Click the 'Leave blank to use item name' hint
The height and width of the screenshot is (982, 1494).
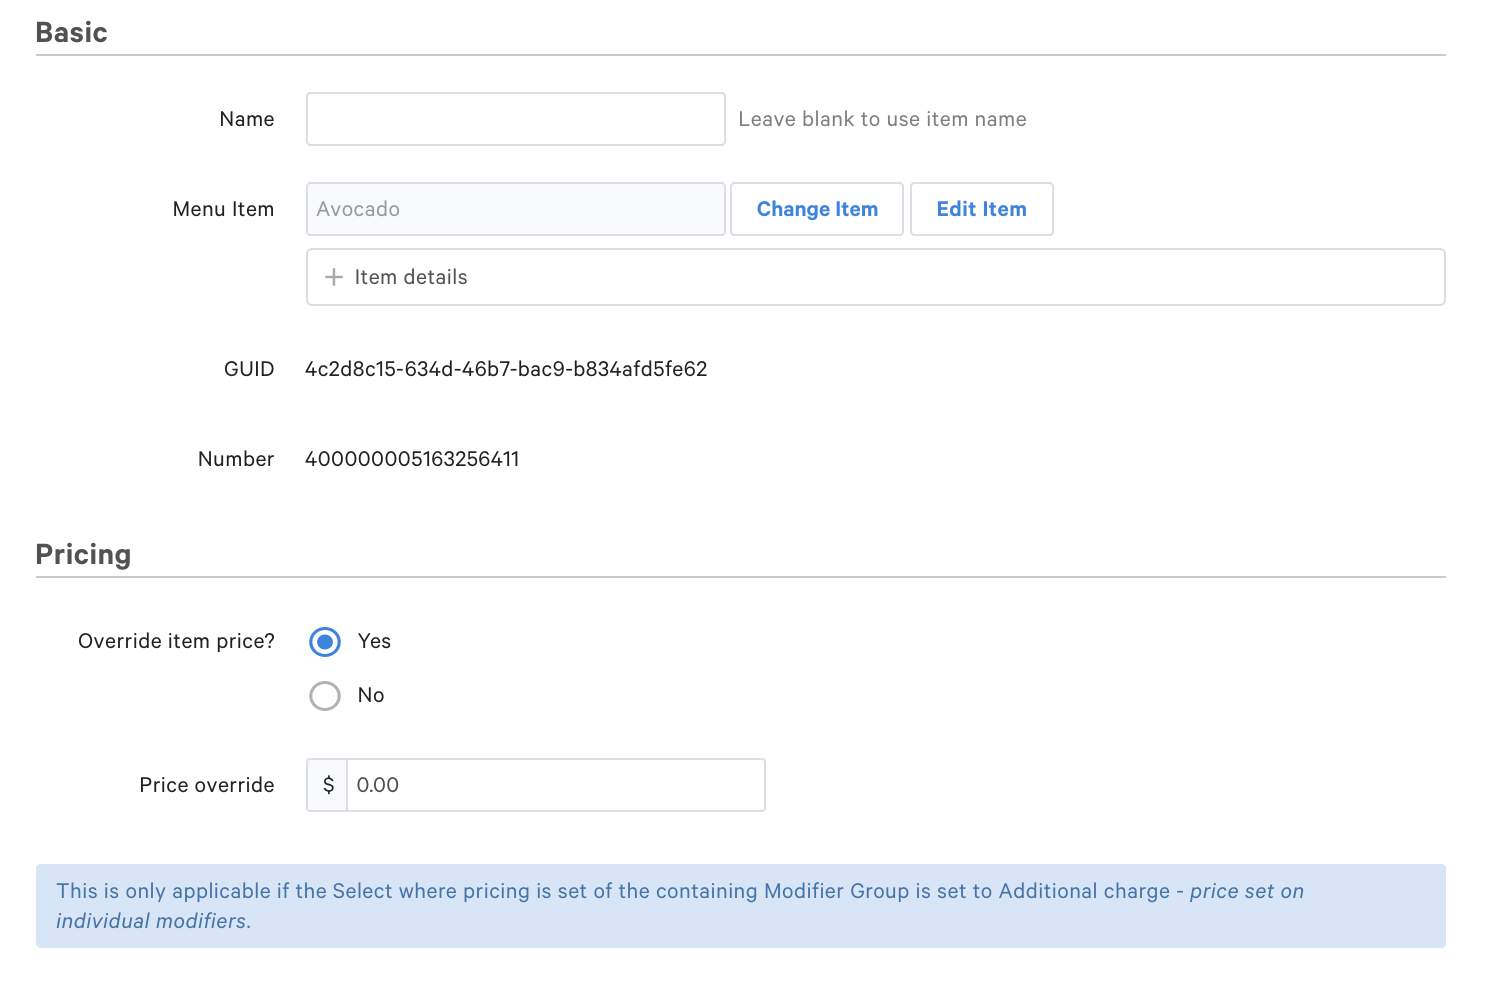coord(882,119)
